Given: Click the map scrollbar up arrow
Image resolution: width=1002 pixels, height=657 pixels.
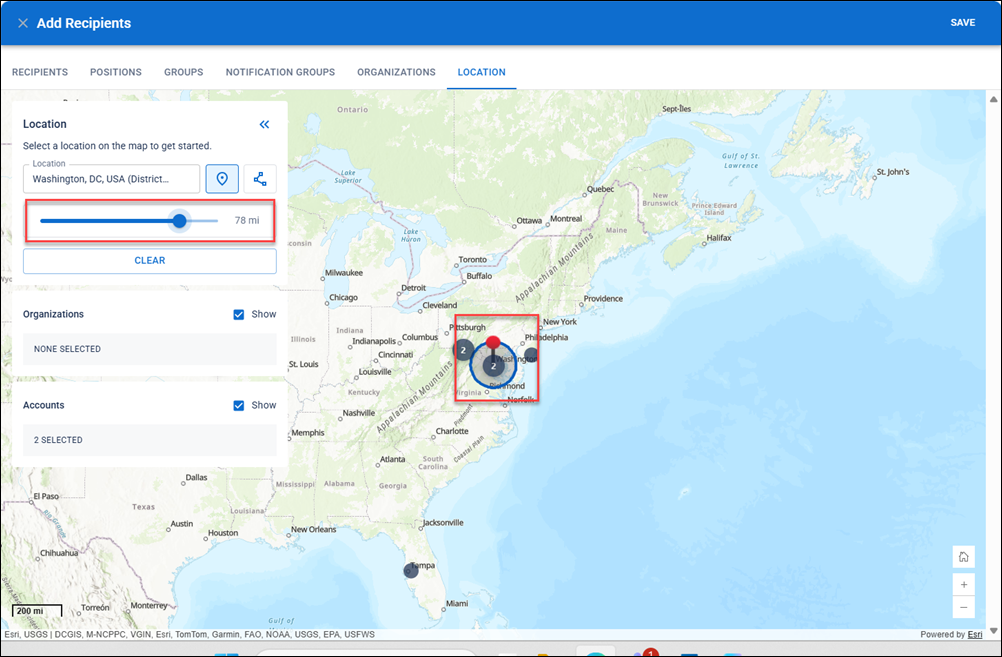Looking at the screenshot, I should coord(994,99).
